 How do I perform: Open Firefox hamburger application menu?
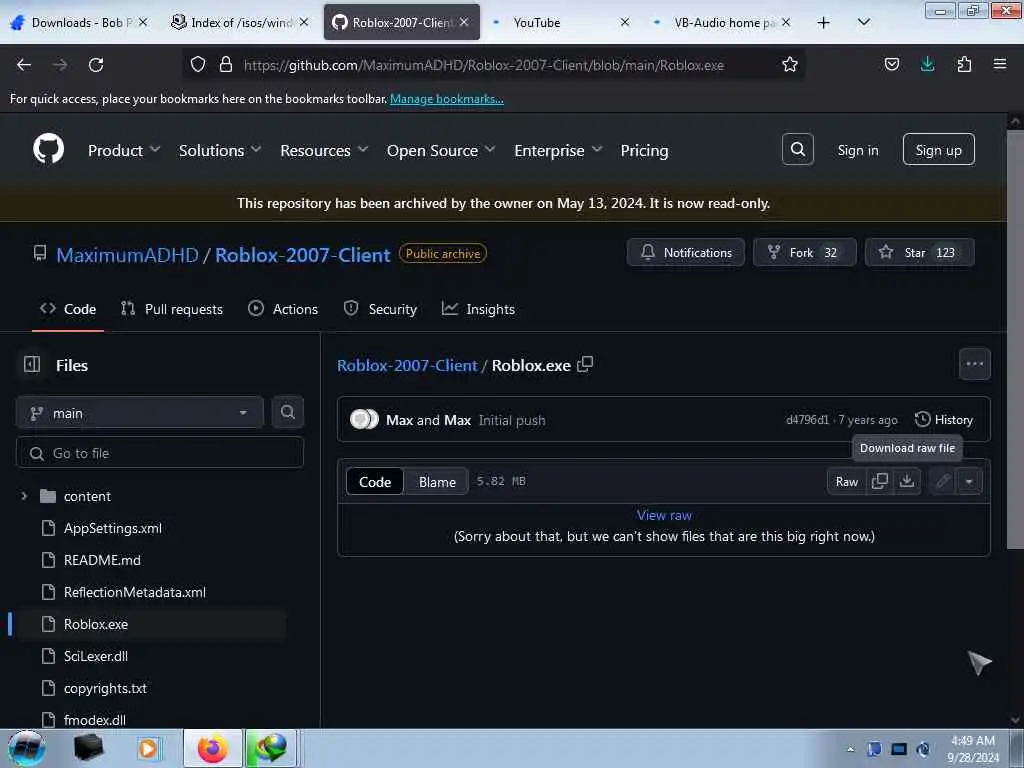[1000, 64]
